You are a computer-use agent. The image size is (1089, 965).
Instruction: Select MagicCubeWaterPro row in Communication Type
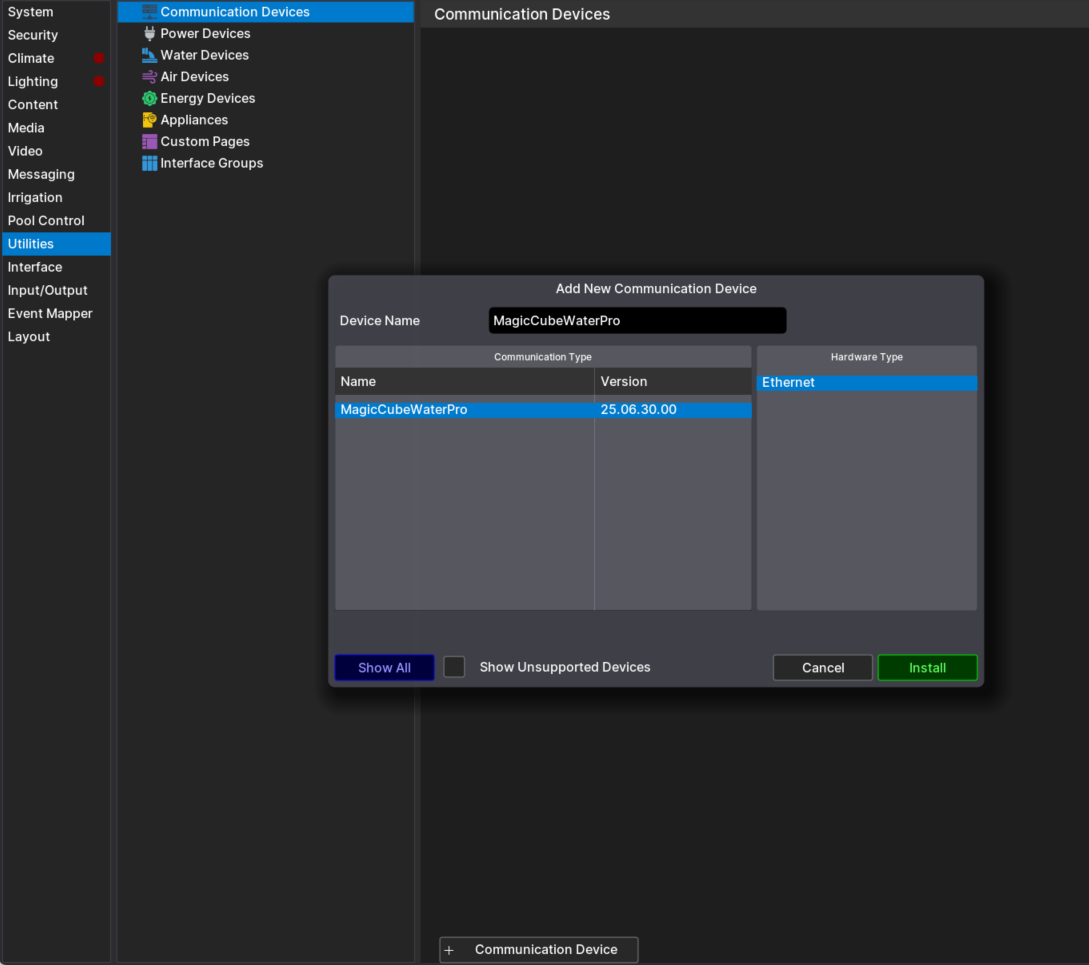click(x=543, y=410)
